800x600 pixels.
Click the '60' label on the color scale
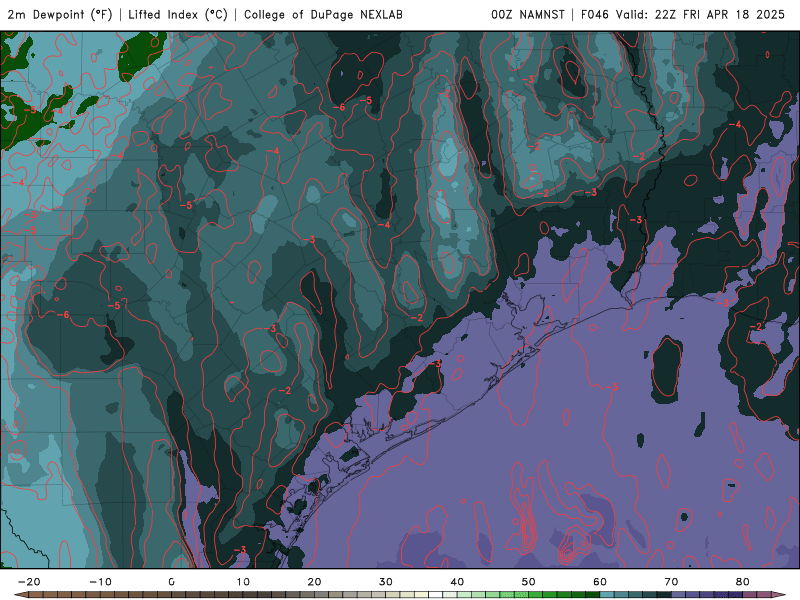click(x=600, y=582)
